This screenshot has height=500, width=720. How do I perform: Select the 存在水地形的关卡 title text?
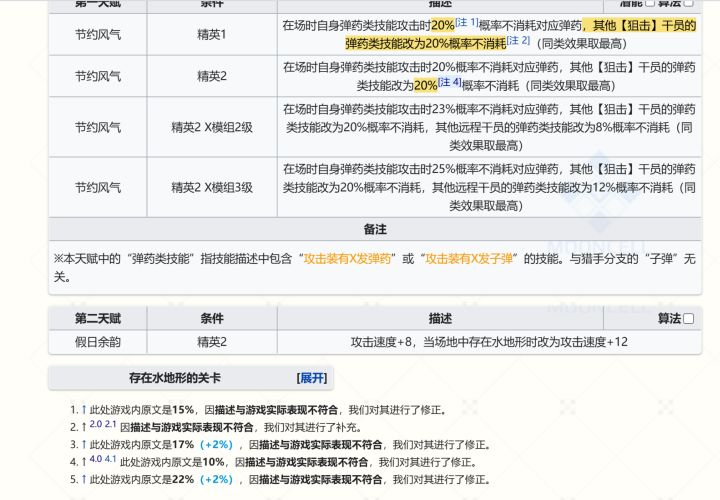pos(174,378)
